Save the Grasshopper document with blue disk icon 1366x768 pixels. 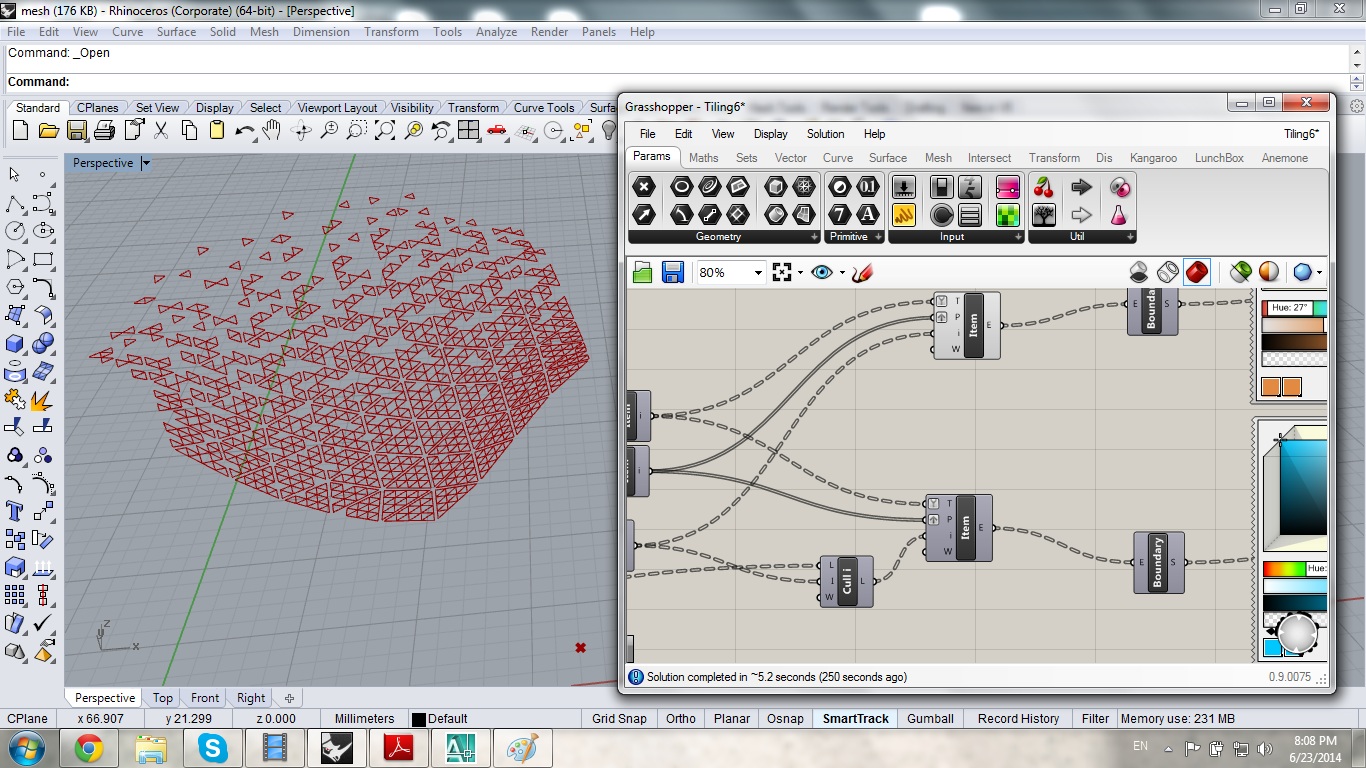pos(673,272)
